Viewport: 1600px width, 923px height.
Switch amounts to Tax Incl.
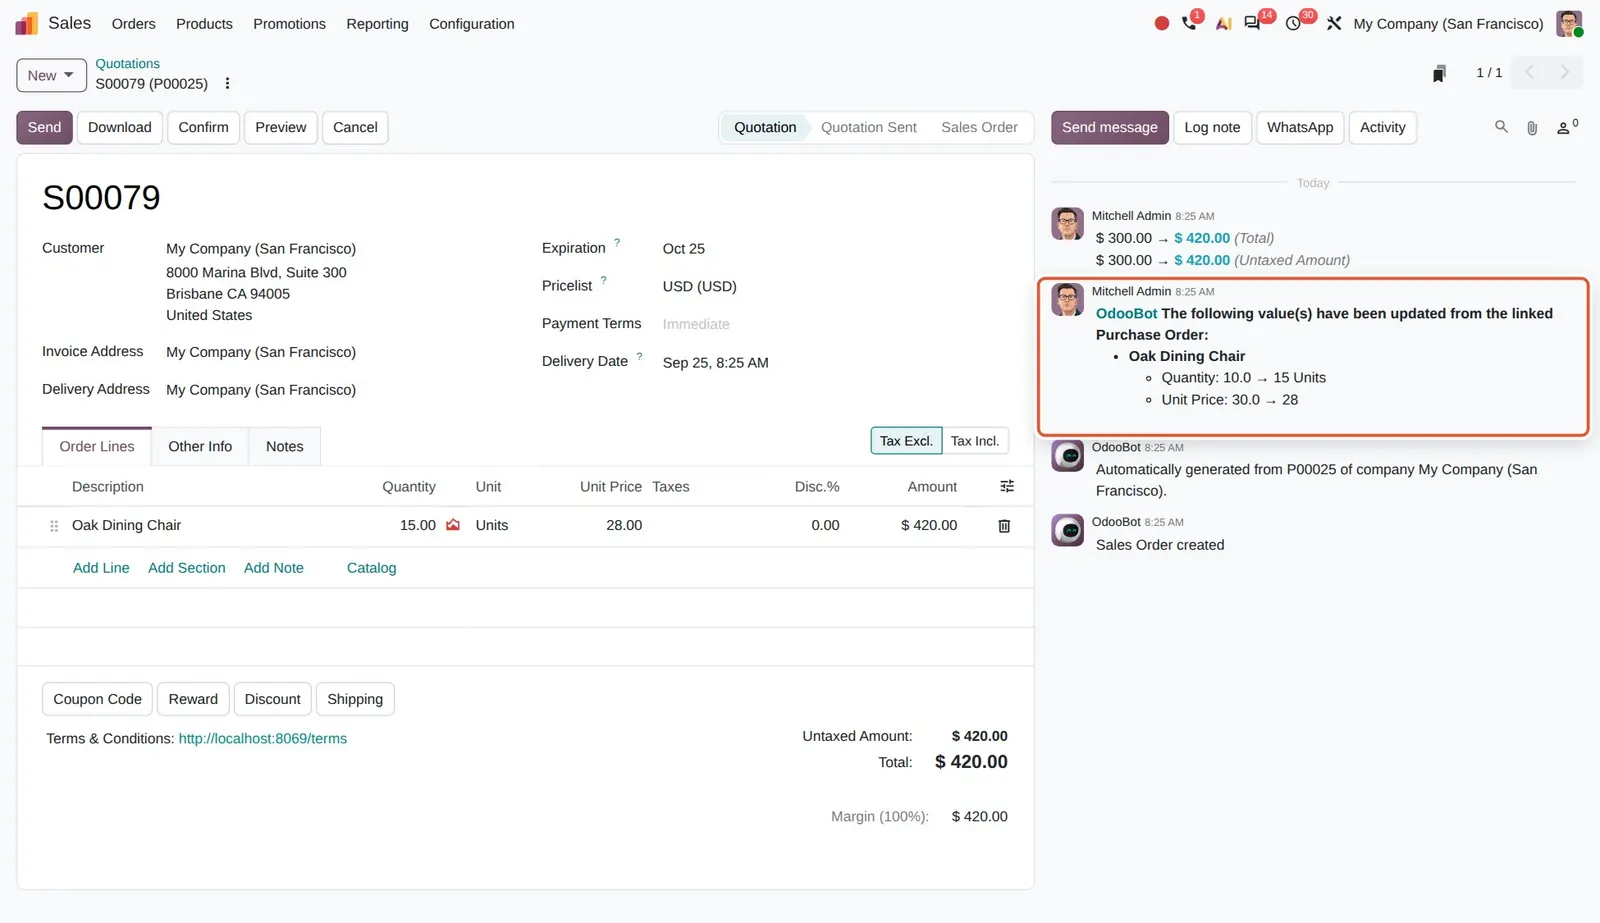point(975,441)
